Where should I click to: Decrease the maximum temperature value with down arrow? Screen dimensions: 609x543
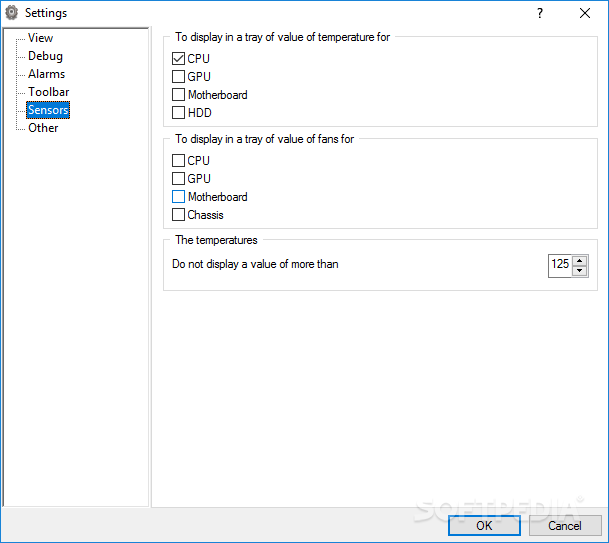(579, 270)
